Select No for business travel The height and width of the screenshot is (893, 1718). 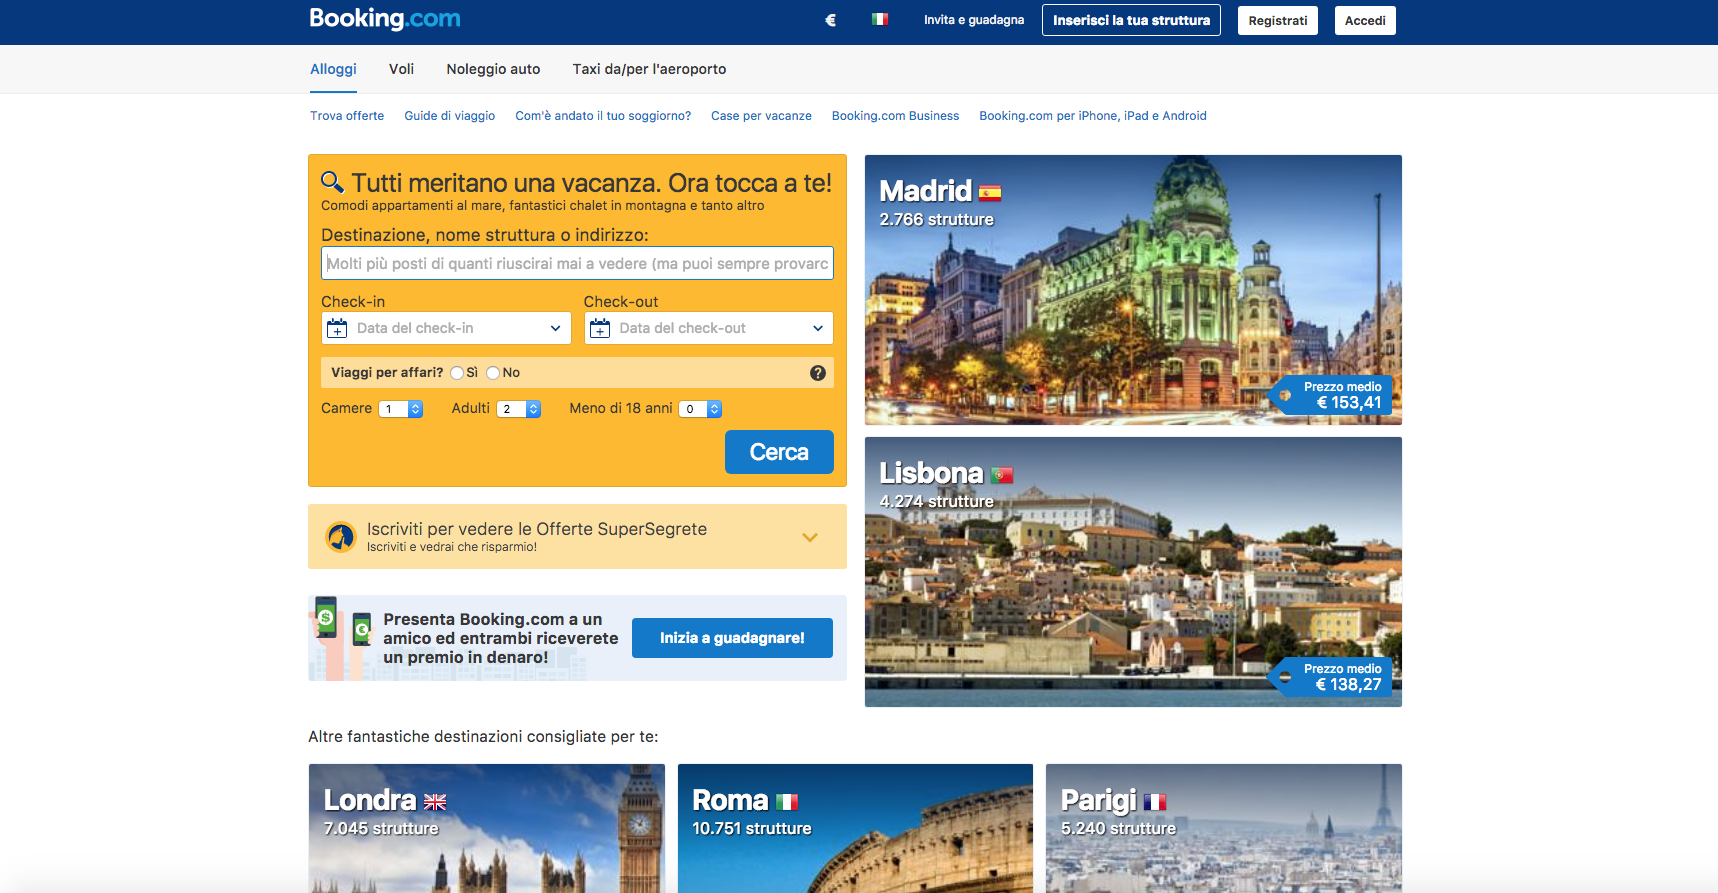pyautogui.click(x=493, y=373)
